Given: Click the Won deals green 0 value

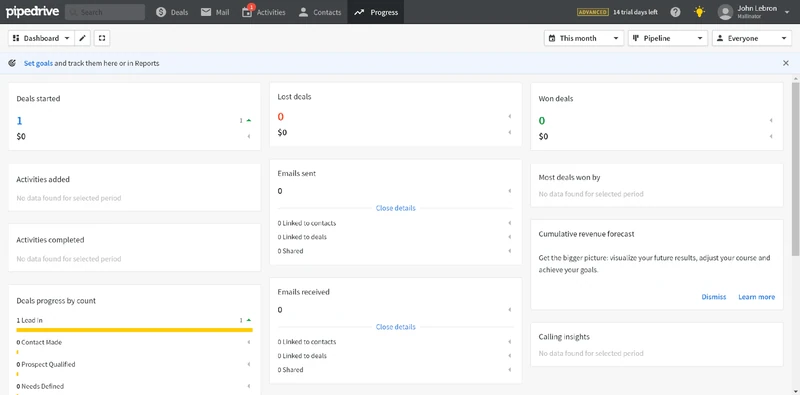Looking at the screenshot, I should click(542, 121).
